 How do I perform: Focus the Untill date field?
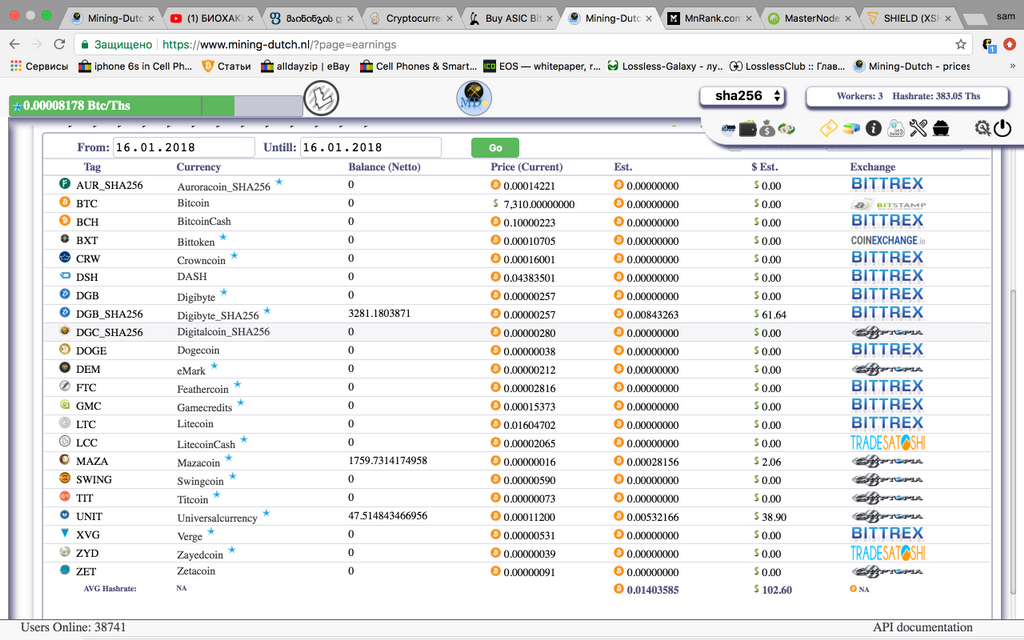pyautogui.click(x=370, y=147)
